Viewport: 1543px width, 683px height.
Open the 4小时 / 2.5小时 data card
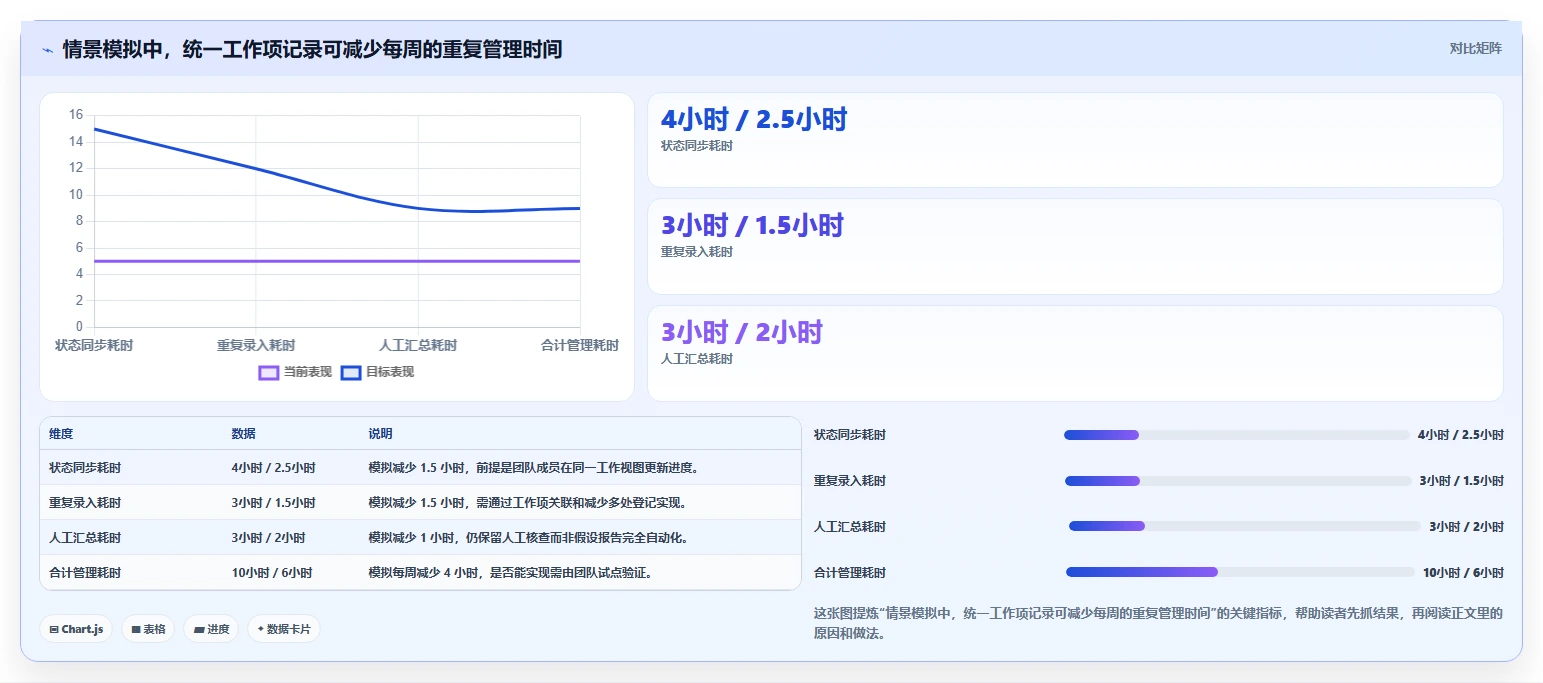click(1075, 140)
